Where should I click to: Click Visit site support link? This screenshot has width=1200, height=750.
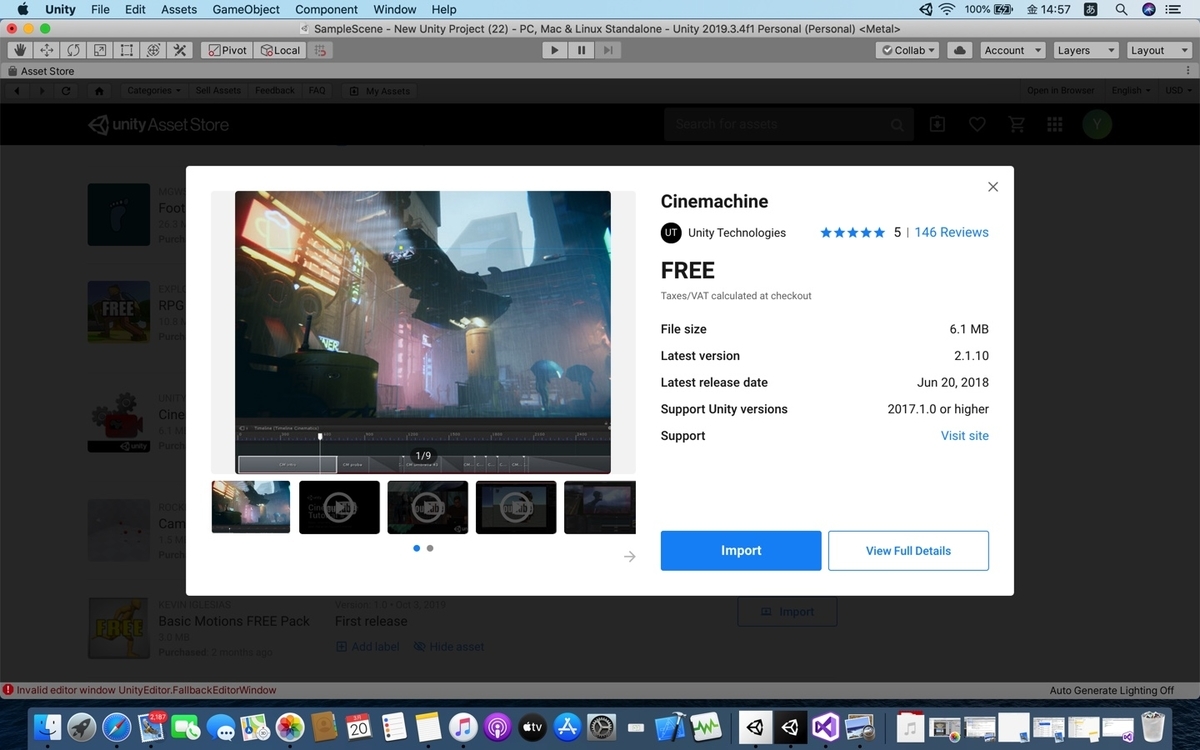965,436
